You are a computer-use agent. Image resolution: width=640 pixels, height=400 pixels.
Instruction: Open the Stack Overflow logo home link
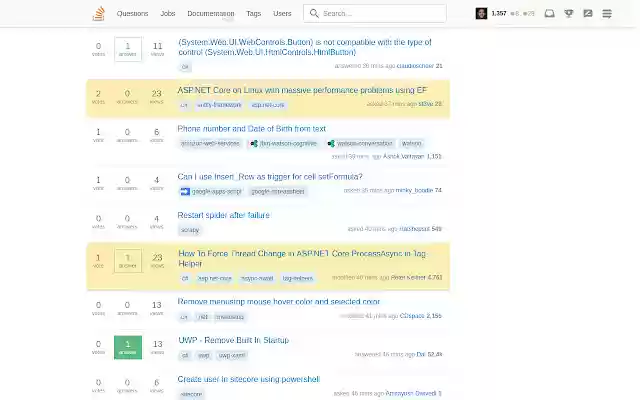[99, 13]
